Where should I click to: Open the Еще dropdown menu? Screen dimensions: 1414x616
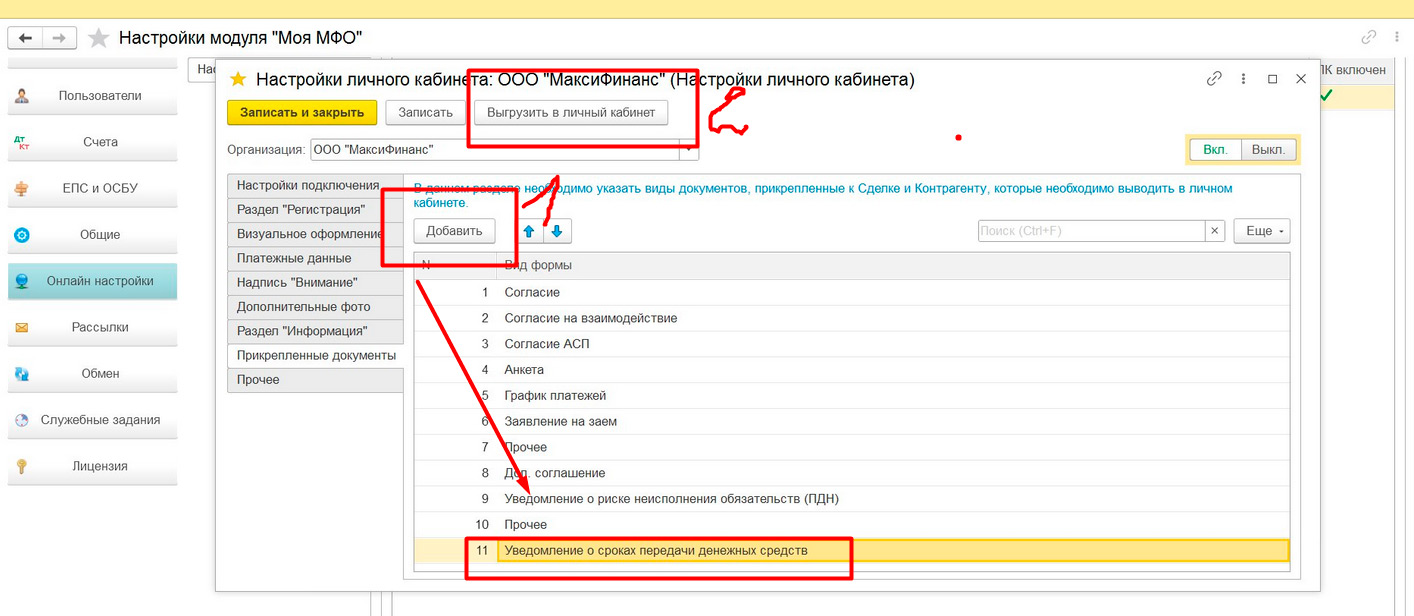(x=1261, y=231)
